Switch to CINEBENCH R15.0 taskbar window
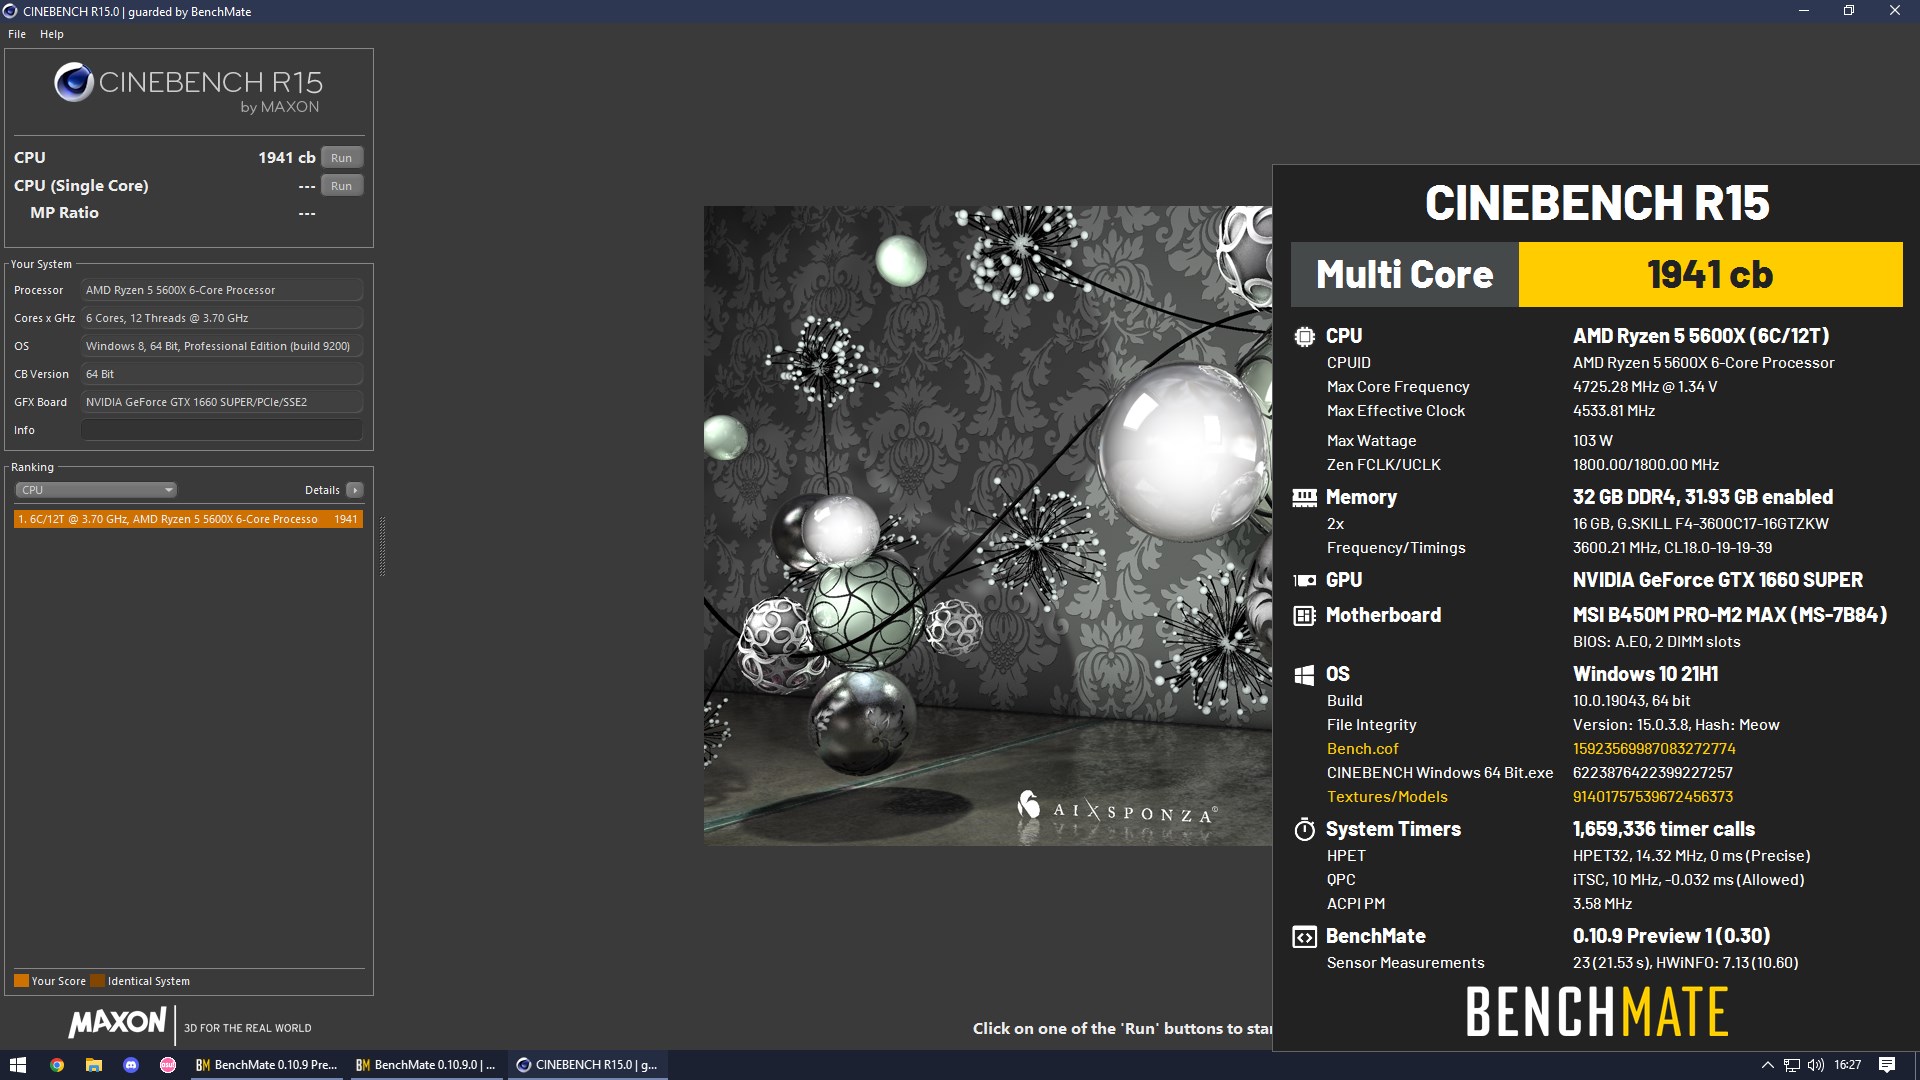 pos(588,1065)
